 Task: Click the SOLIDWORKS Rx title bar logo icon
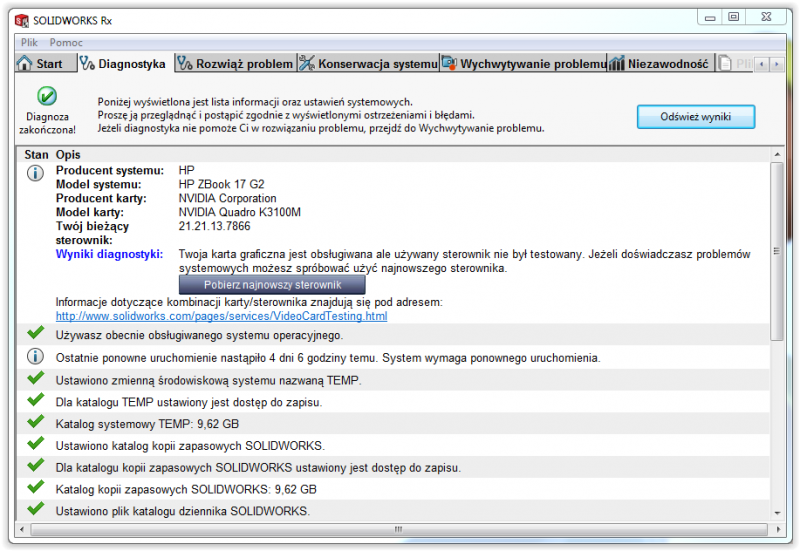(22, 20)
